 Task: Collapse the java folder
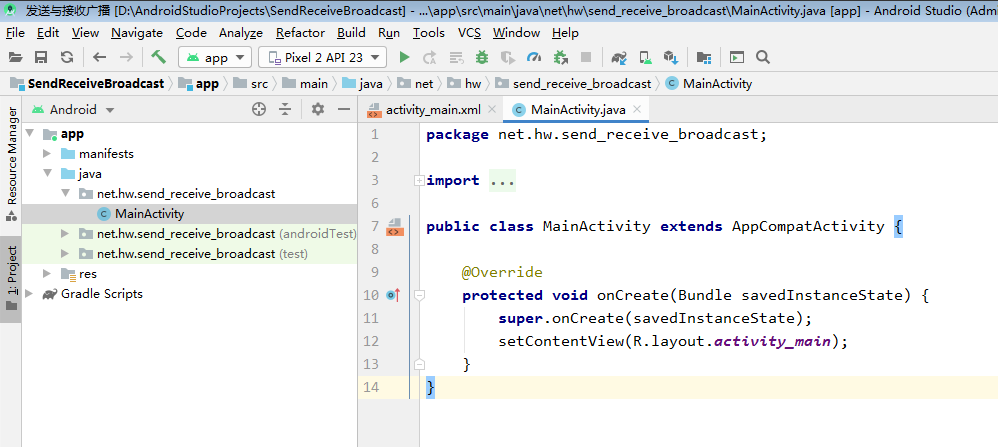tap(47, 174)
